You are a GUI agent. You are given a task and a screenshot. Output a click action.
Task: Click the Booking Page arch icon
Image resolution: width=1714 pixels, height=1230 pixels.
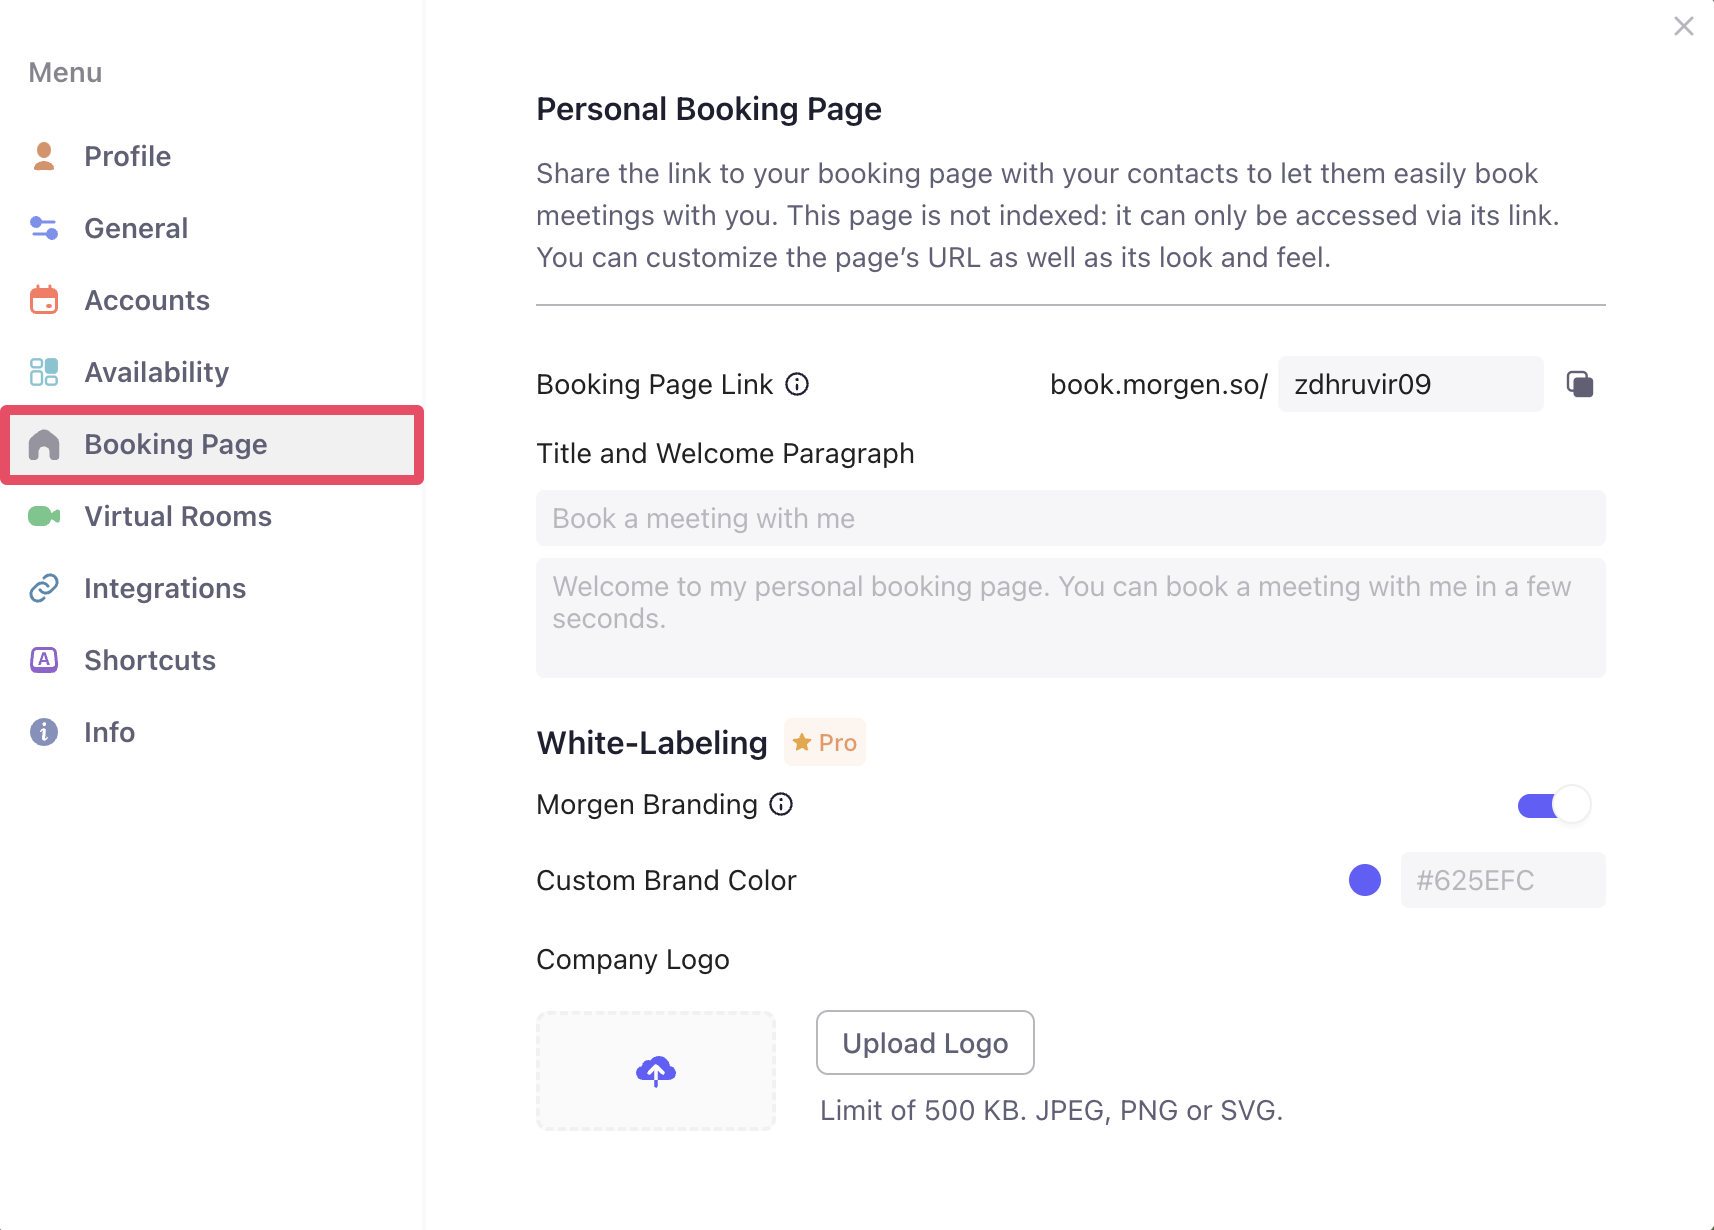click(x=44, y=444)
